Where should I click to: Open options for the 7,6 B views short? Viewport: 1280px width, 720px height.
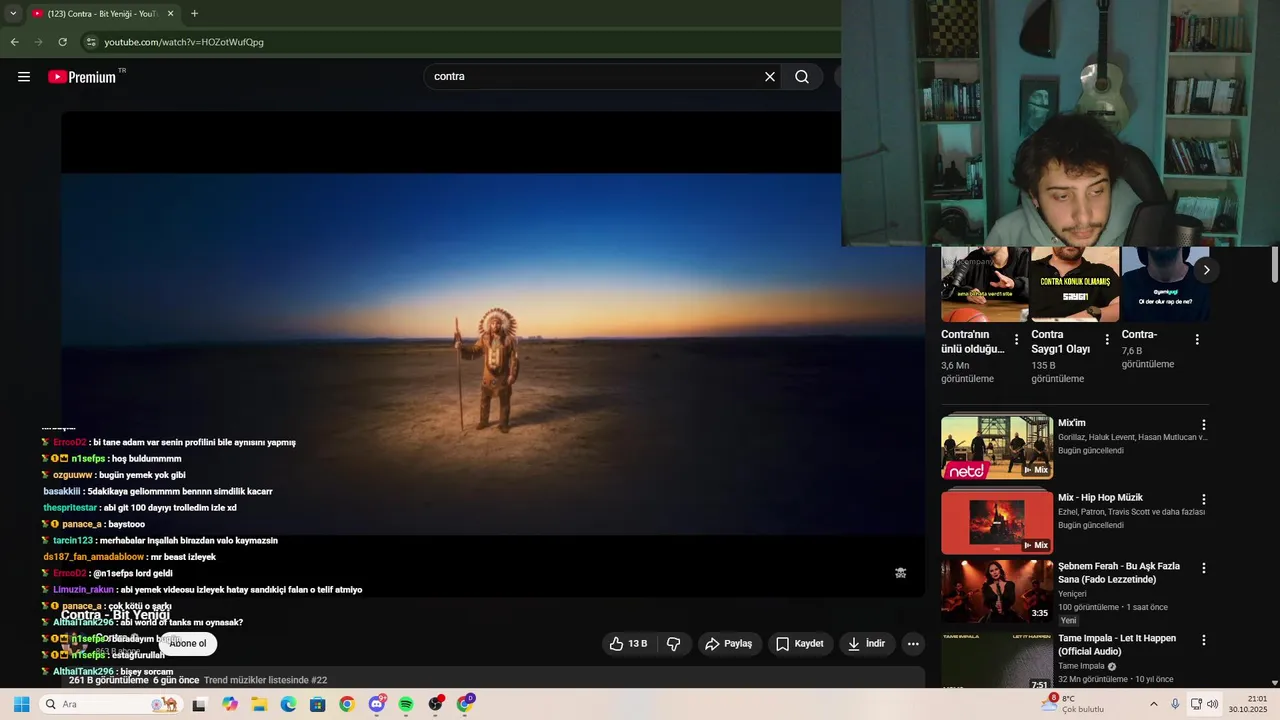pos(1197,340)
